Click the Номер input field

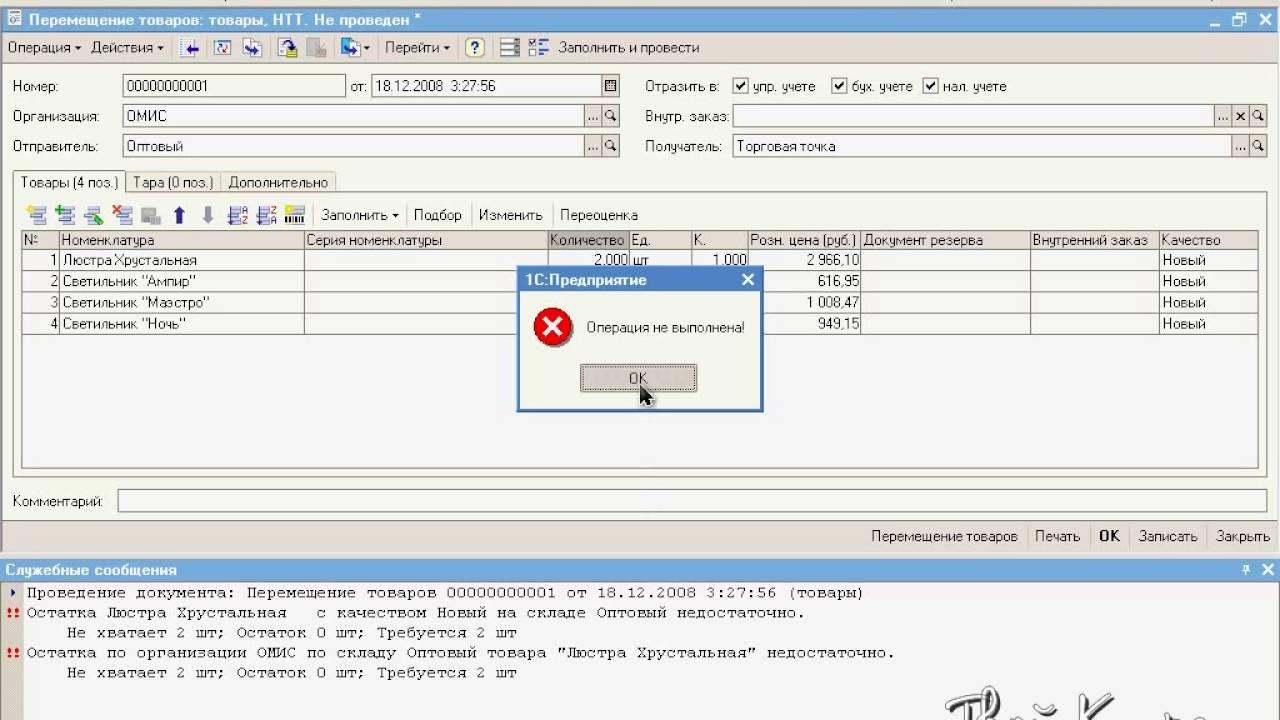click(234, 86)
